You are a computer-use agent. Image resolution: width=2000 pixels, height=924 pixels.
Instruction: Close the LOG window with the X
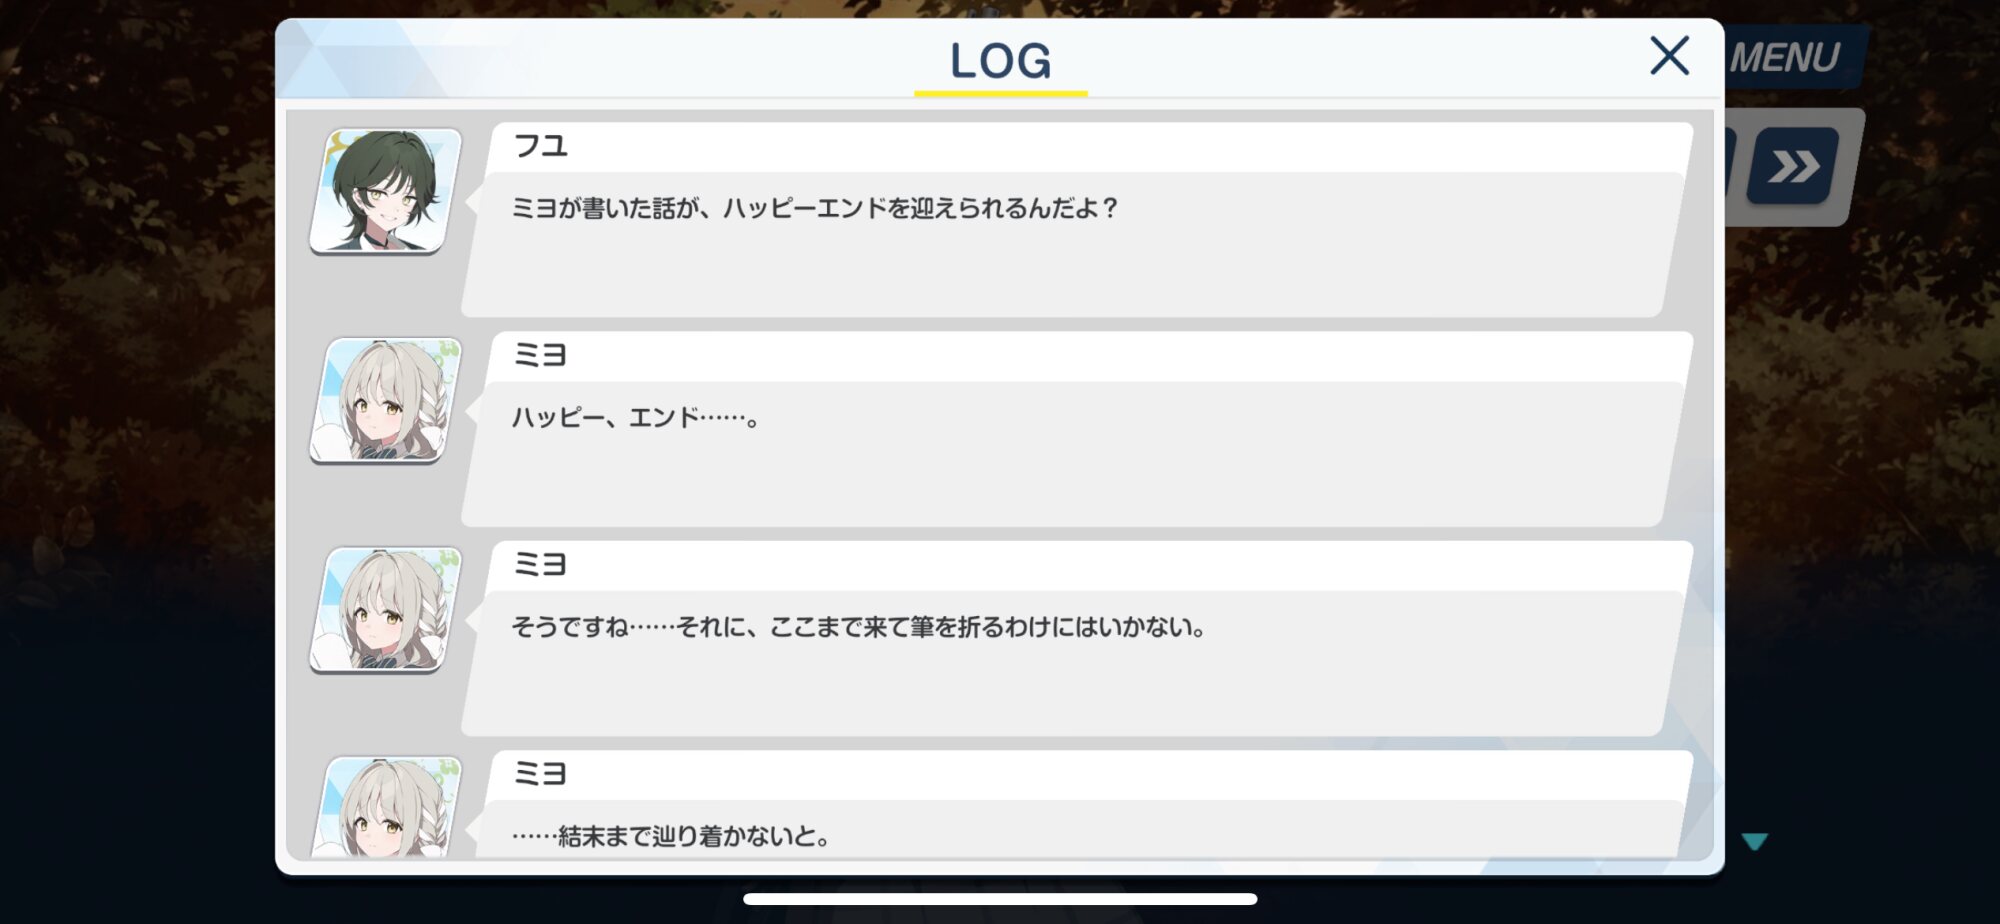coord(1669,56)
